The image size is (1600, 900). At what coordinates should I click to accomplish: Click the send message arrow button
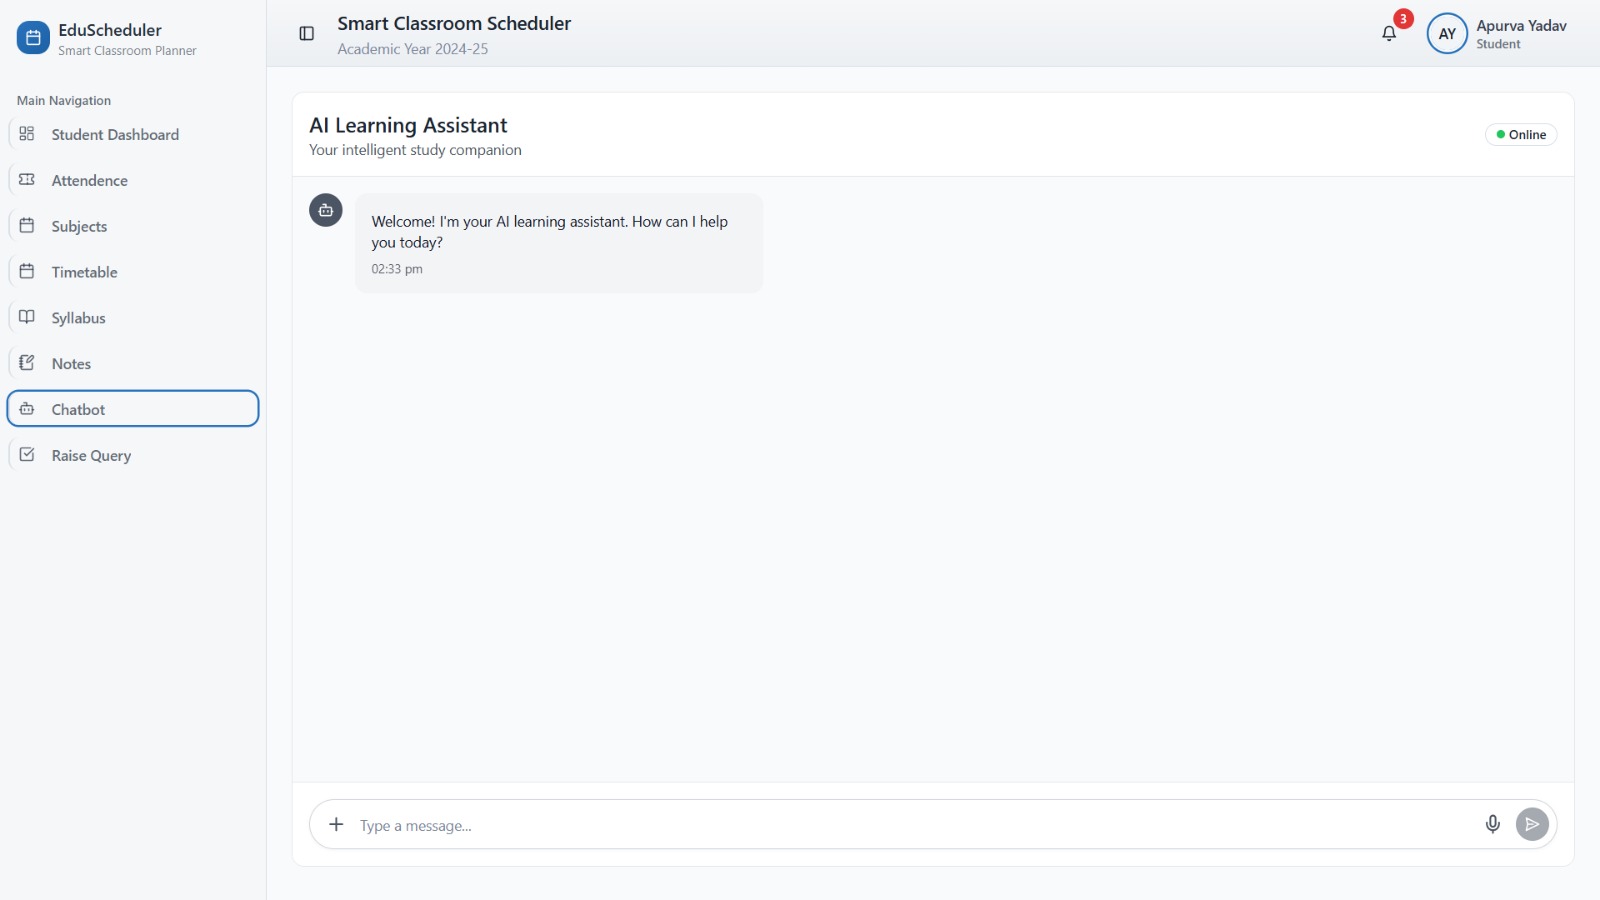[x=1532, y=824]
